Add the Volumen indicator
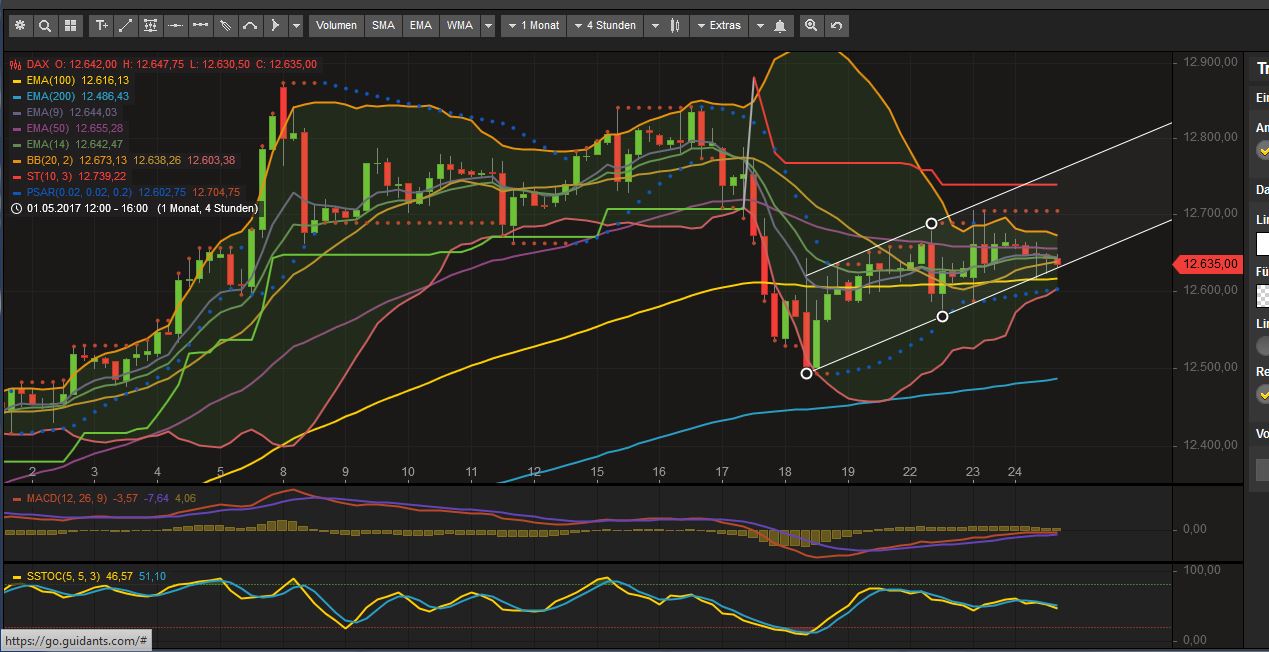 click(x=336, y=25)
